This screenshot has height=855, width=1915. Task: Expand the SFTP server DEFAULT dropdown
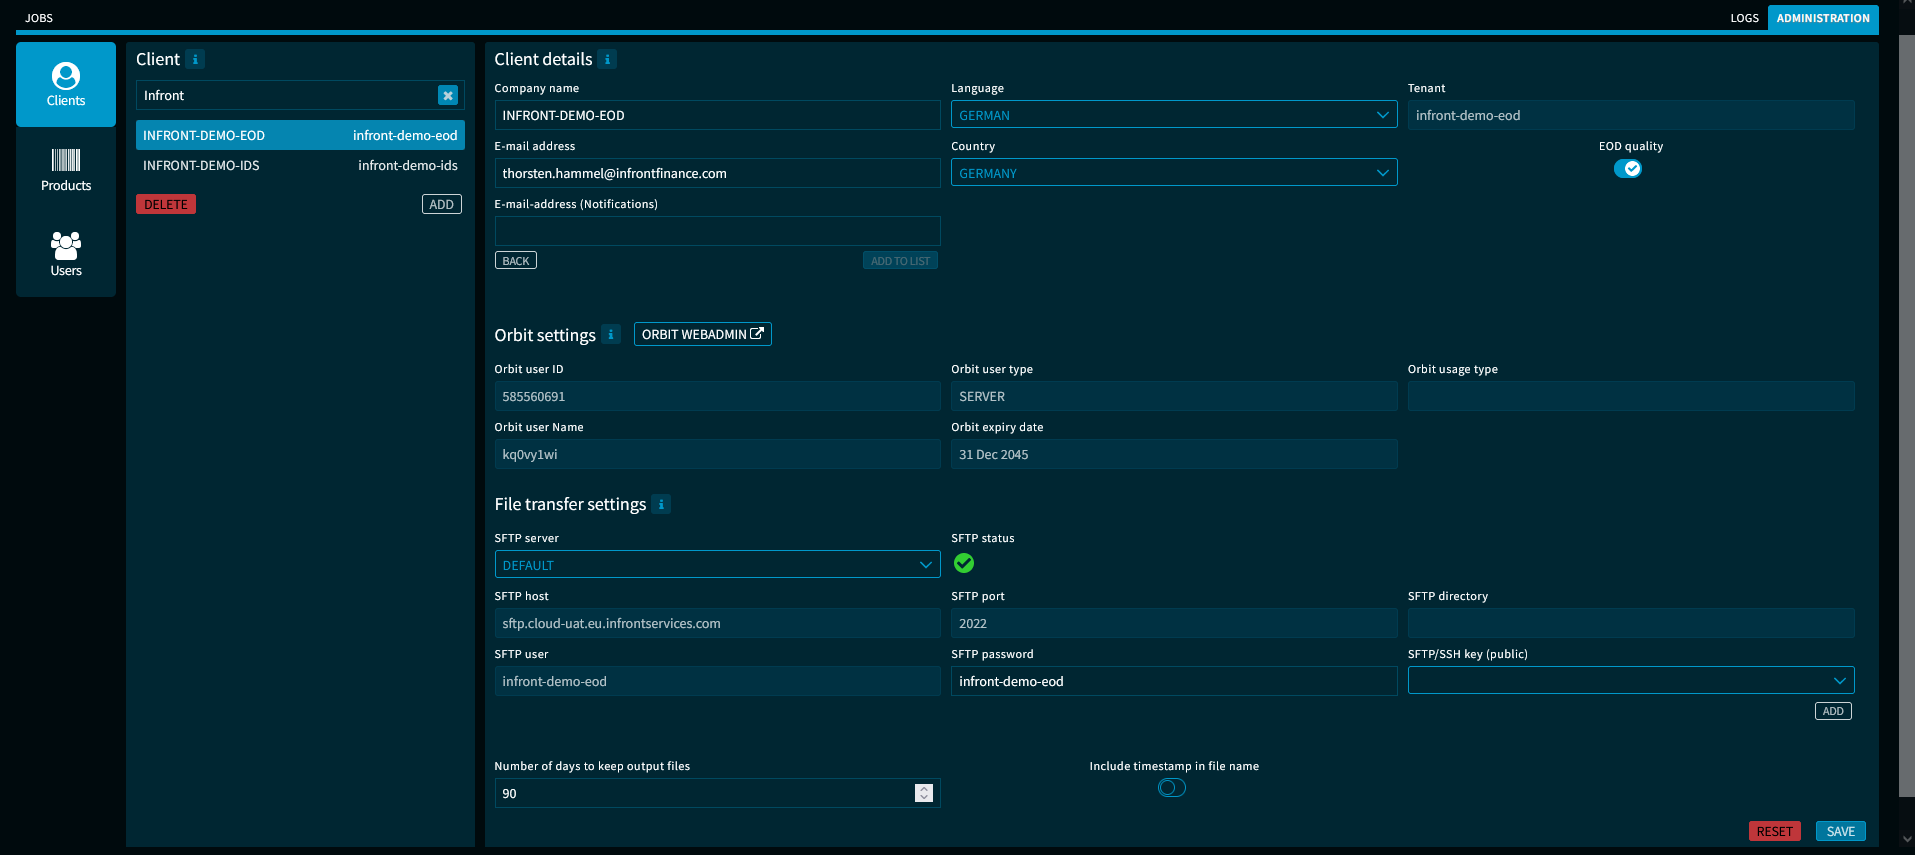pyautogui.click(x=717, y=565)
